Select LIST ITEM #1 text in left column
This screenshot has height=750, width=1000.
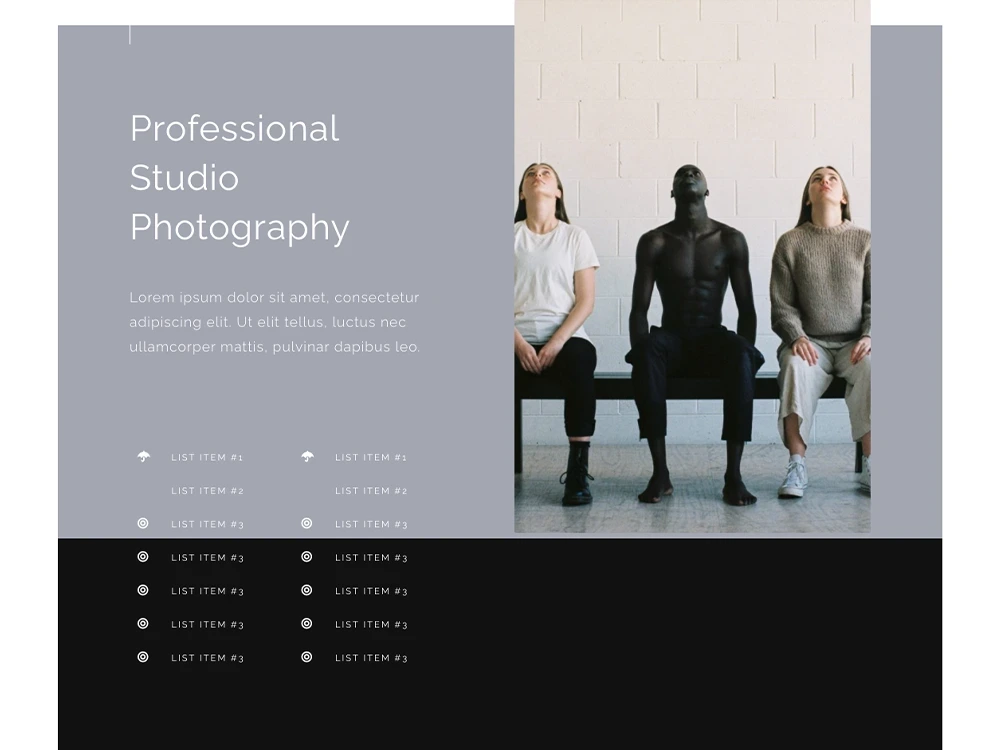point(207,457)
